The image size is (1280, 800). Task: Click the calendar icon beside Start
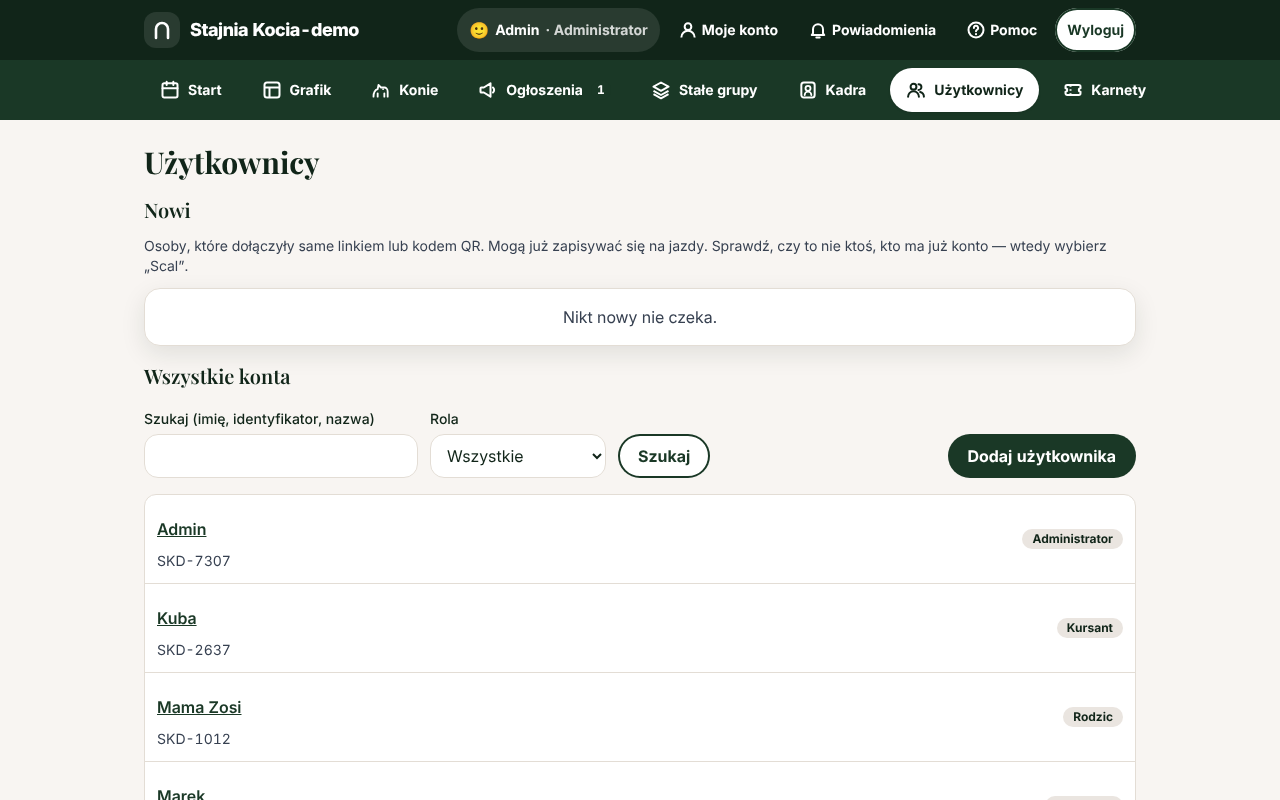pyautogui.click(x=170, y=90)
